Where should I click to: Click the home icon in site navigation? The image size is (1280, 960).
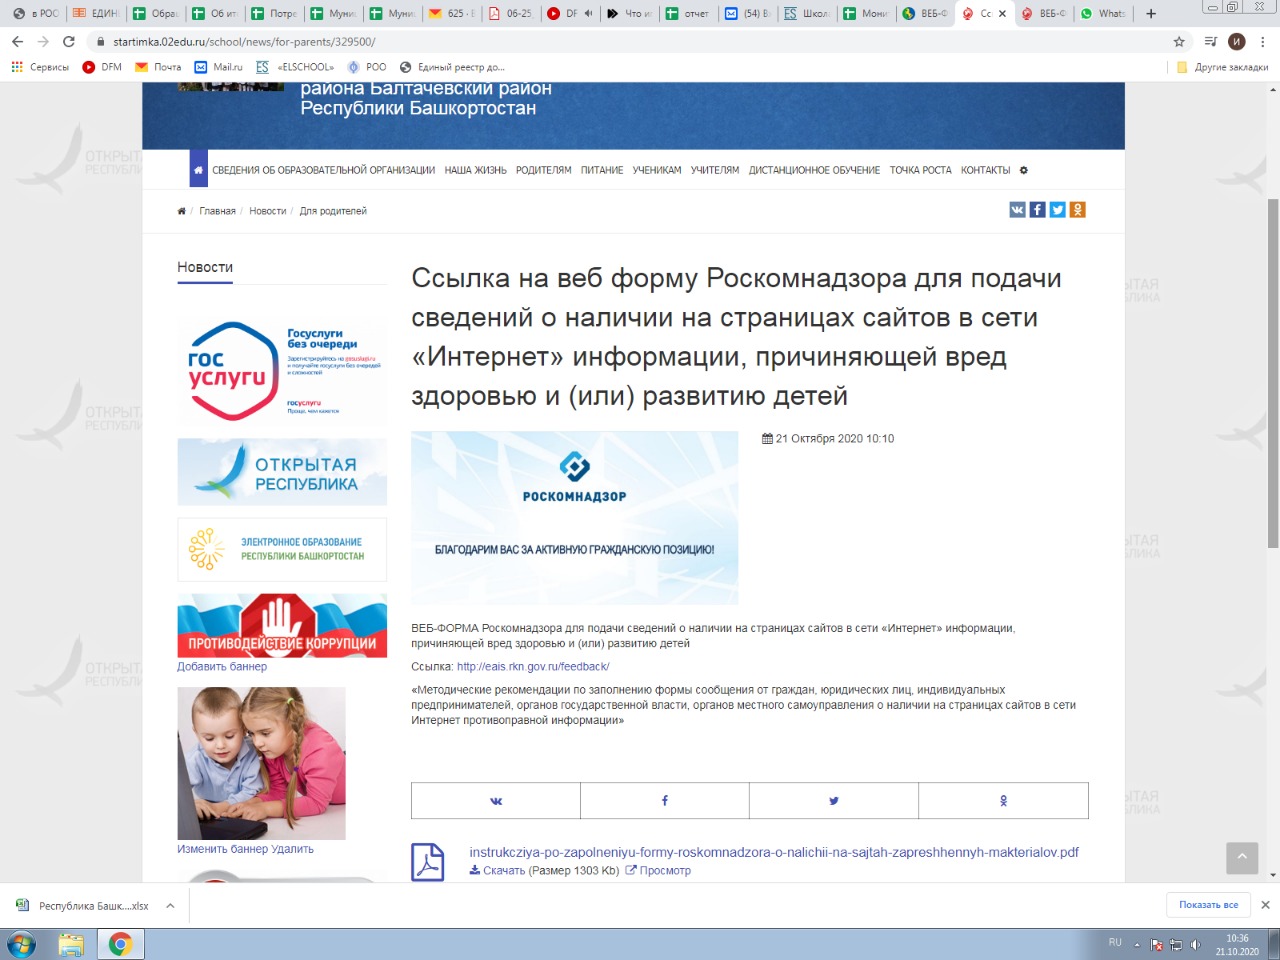(x=198, y=170)
